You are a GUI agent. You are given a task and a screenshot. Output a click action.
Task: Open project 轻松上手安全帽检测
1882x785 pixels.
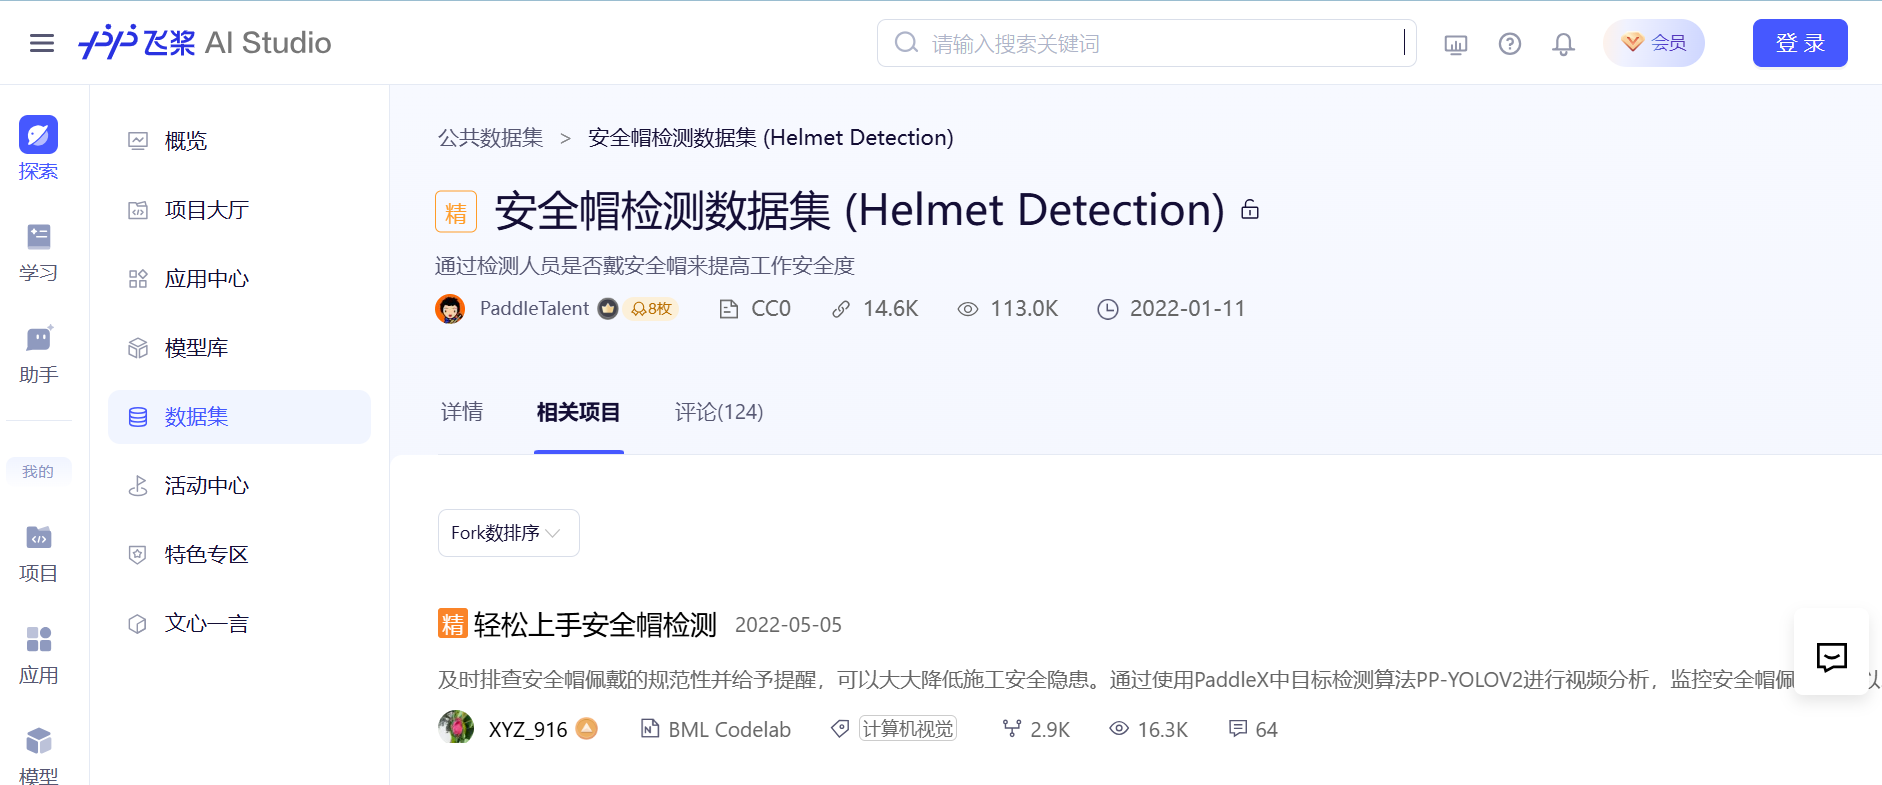(x=595, y=625)
